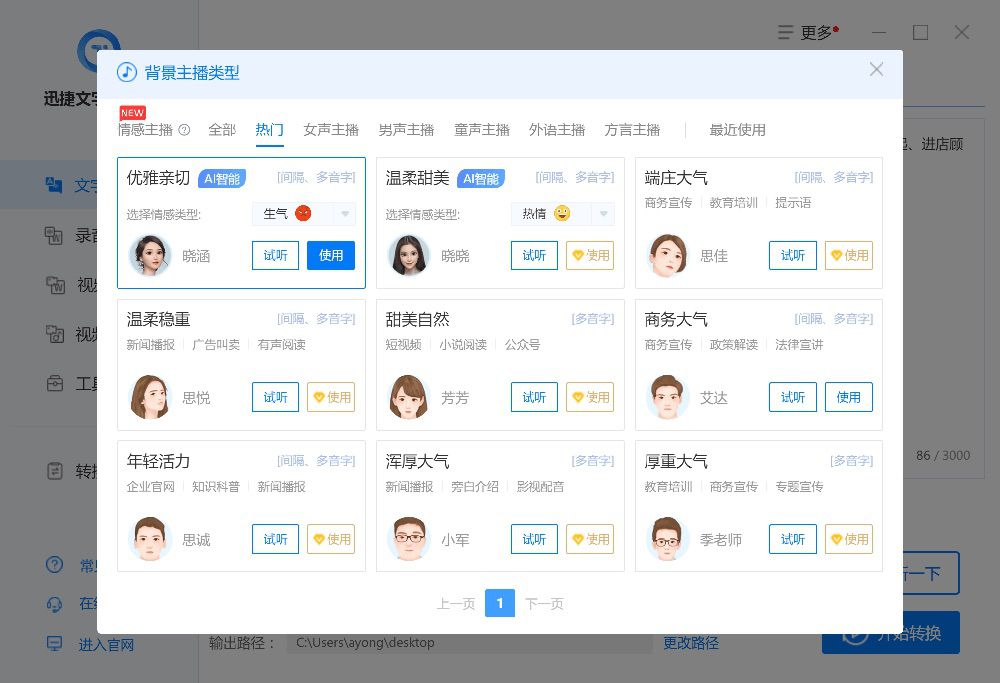Click 艾达 anchor avatar
1000x683 pixels.
[x=667, y=397]
